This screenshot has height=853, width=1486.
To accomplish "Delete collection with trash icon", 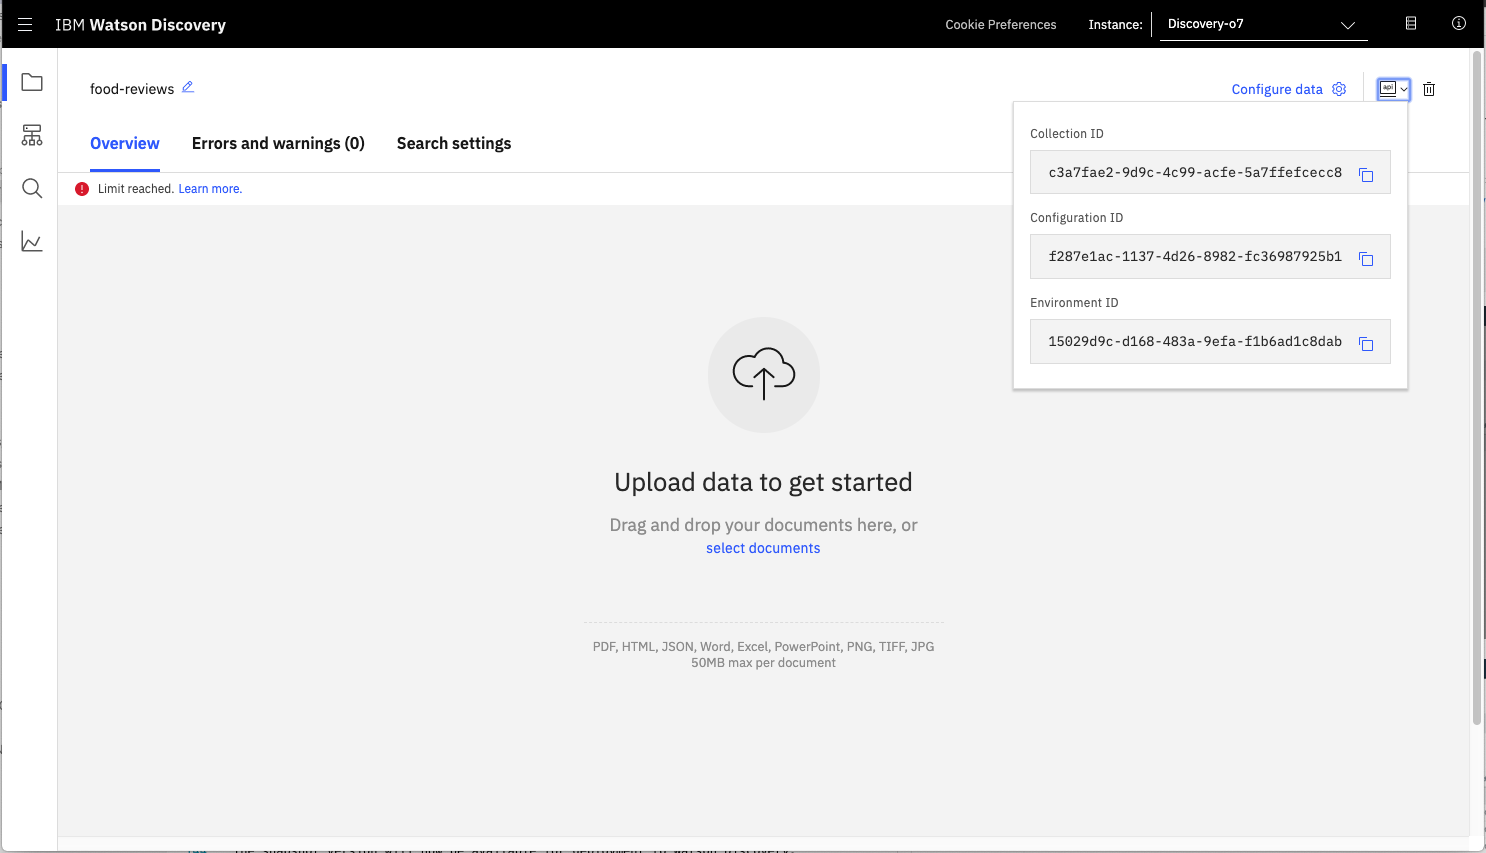I will click(1429, 89).
